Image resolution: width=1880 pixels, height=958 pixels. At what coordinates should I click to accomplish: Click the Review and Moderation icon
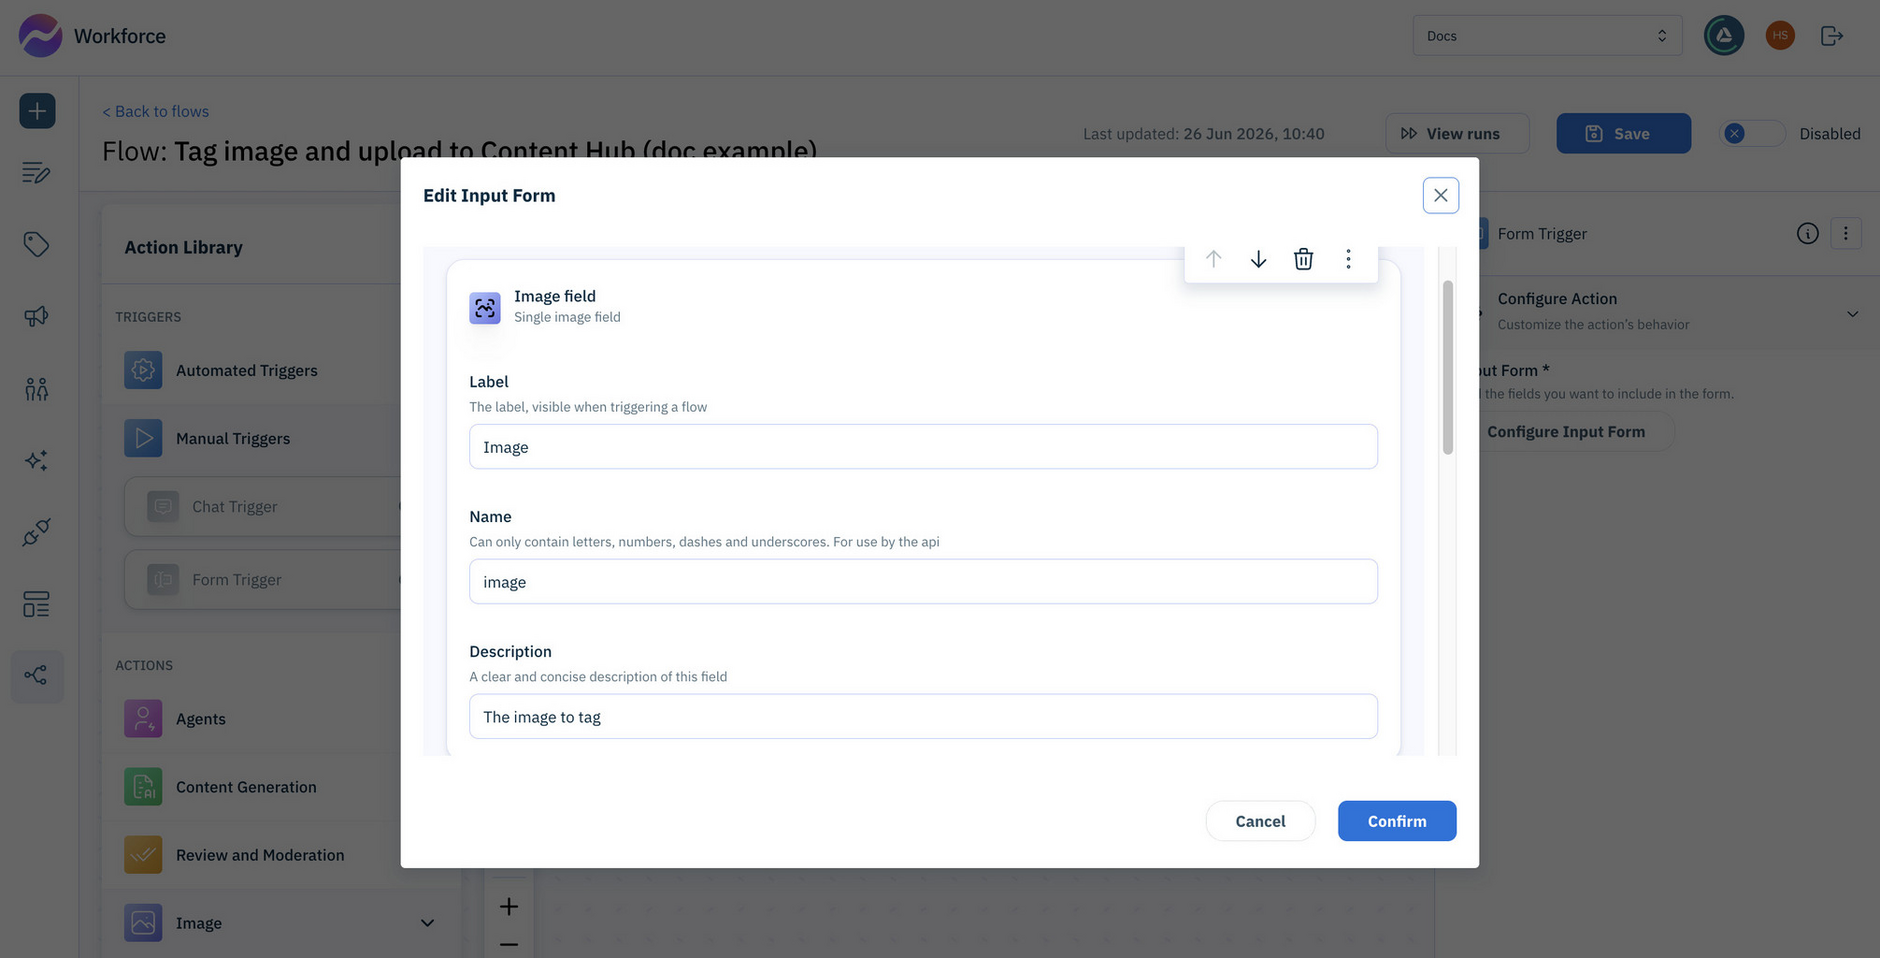click(143, 855)
